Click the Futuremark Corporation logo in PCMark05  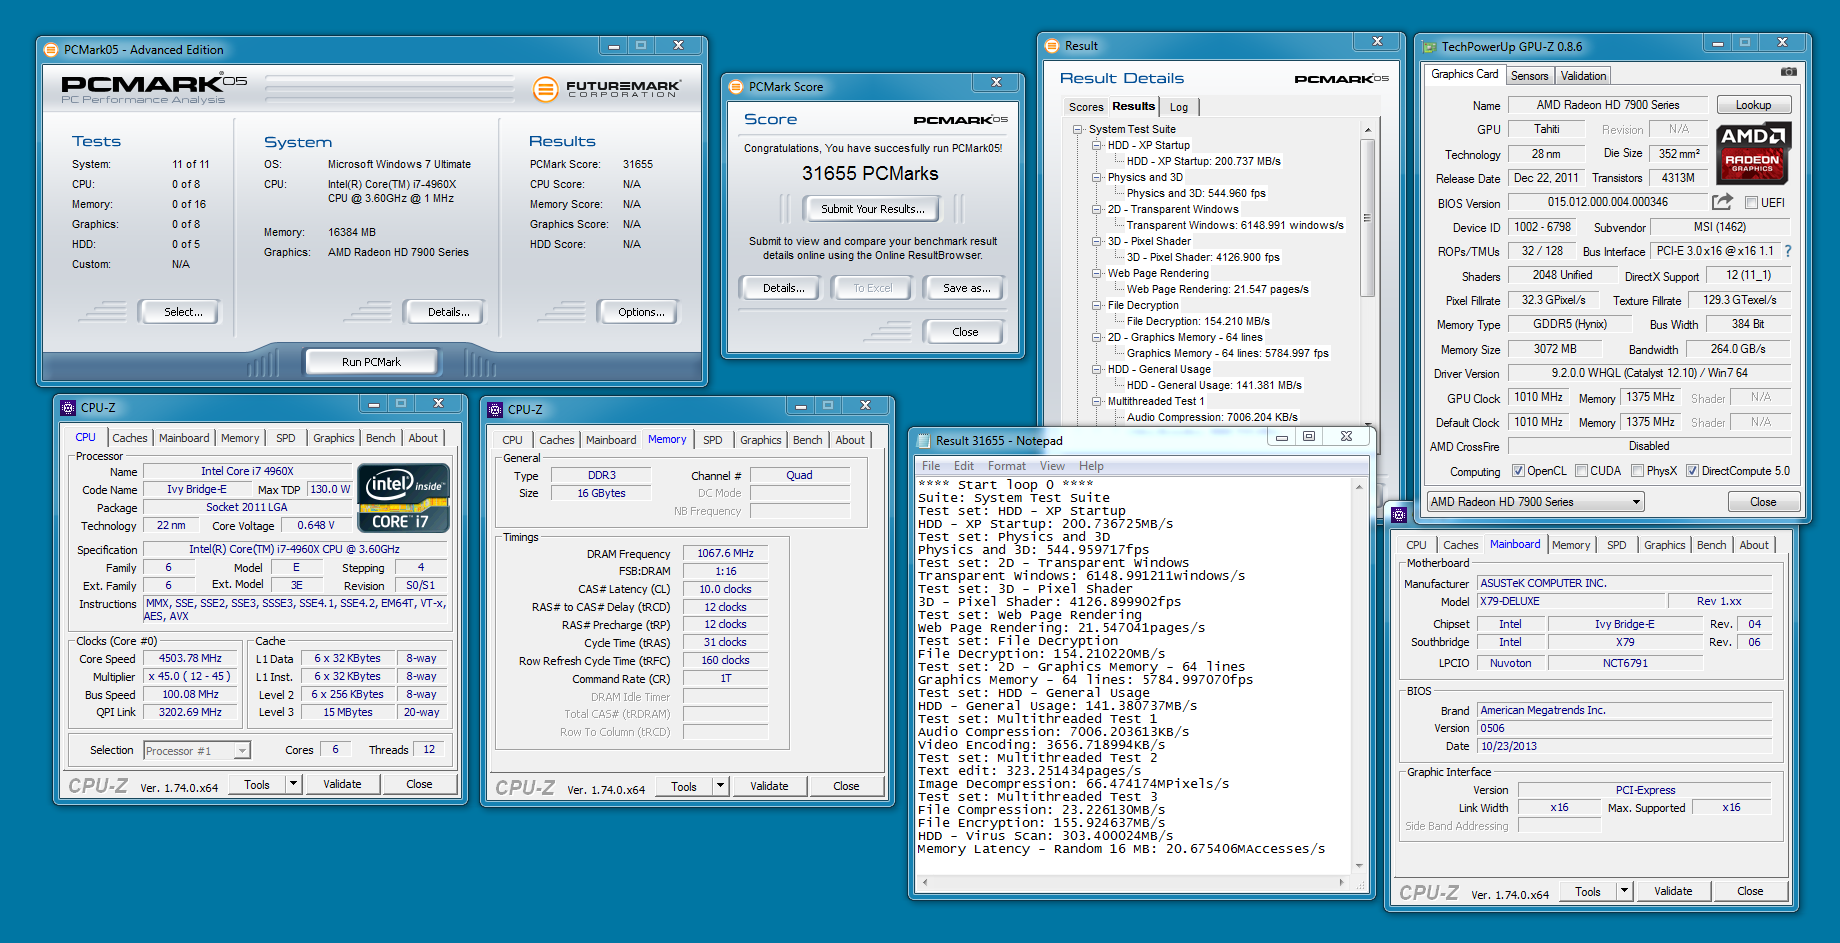coord(607,89)
